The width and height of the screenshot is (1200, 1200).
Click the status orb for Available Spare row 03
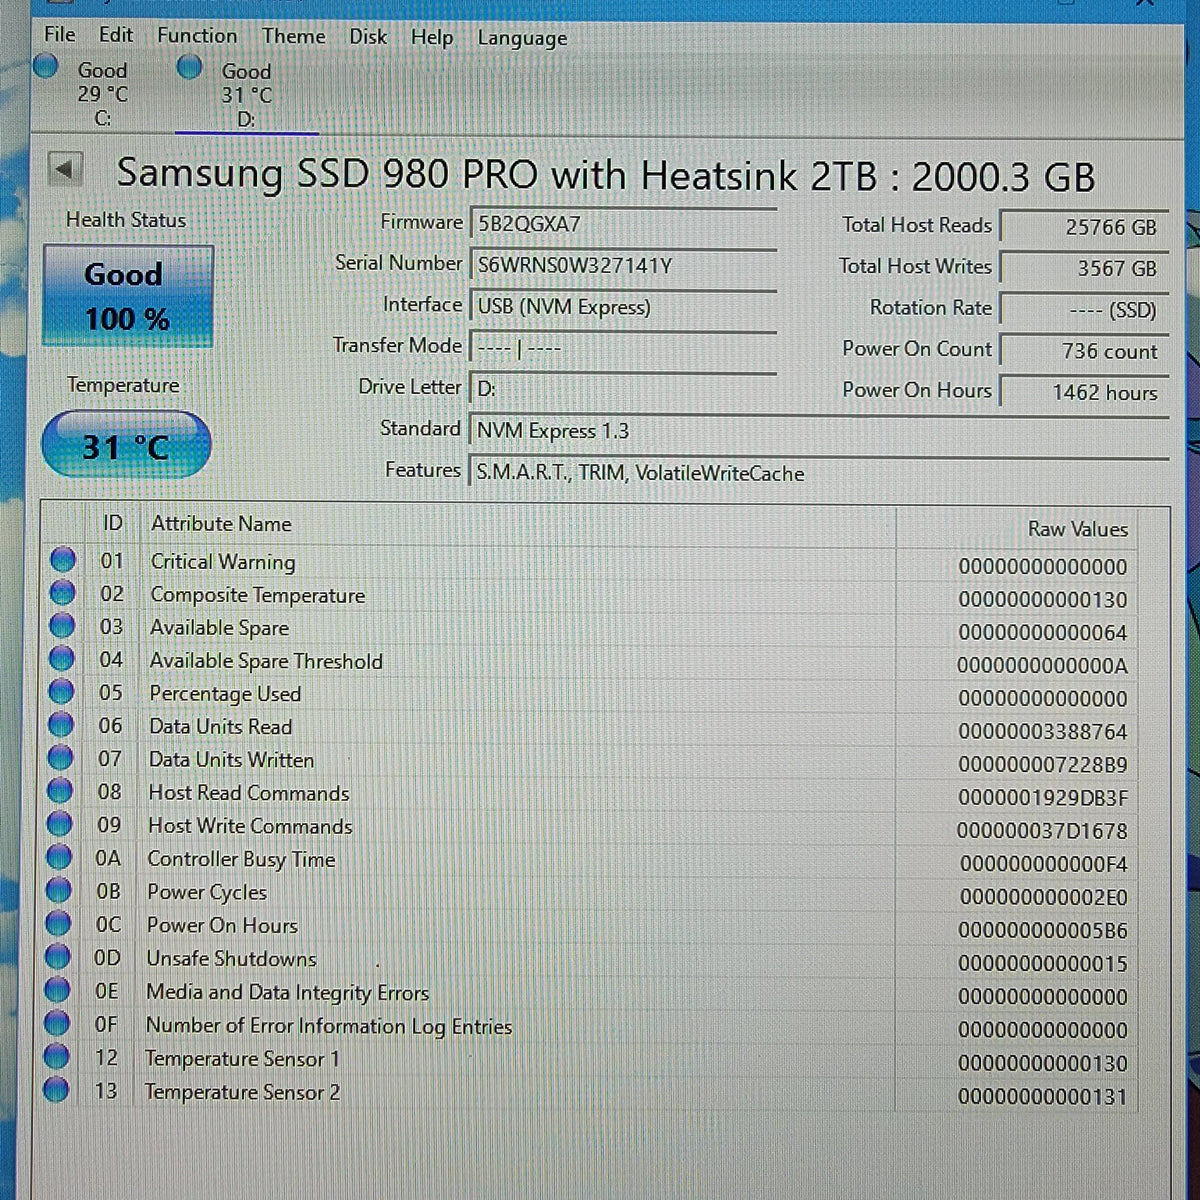pyautogui.click(x=62, y=626)
